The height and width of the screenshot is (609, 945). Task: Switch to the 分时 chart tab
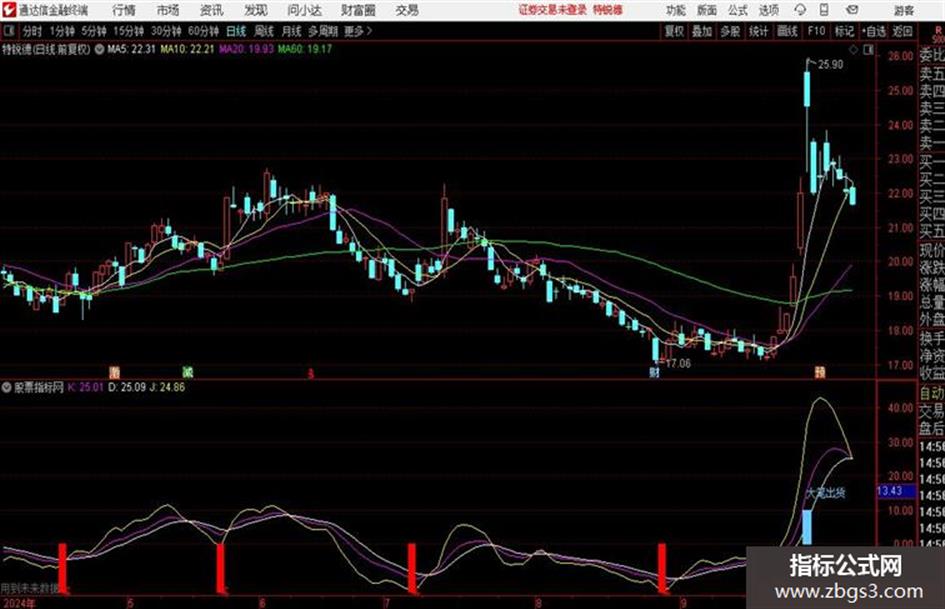32,31
